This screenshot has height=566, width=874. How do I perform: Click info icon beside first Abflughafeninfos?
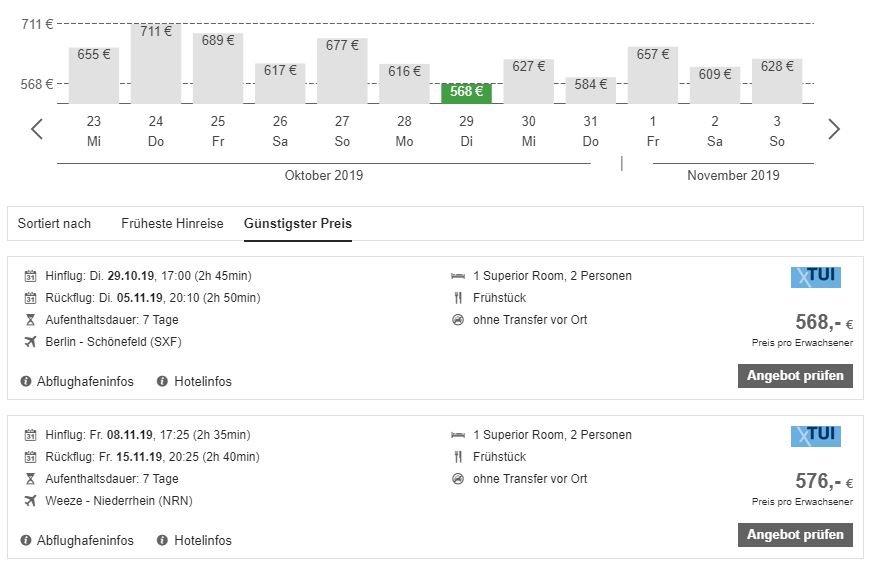(26, 382)
